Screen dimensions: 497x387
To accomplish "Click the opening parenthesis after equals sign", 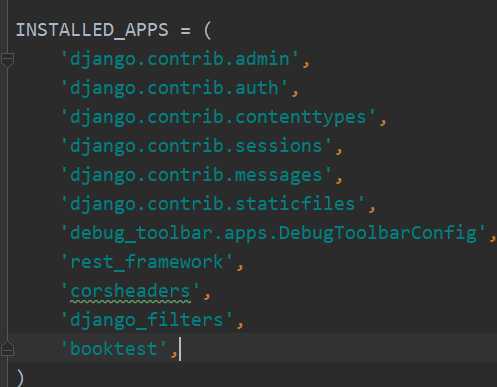I will (x=207, y=30).
